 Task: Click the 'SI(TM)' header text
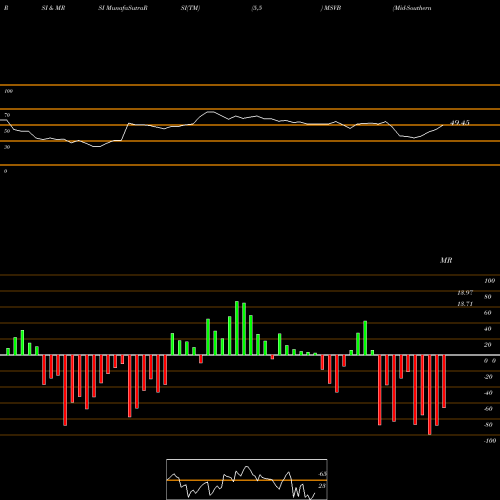[191, 8]
